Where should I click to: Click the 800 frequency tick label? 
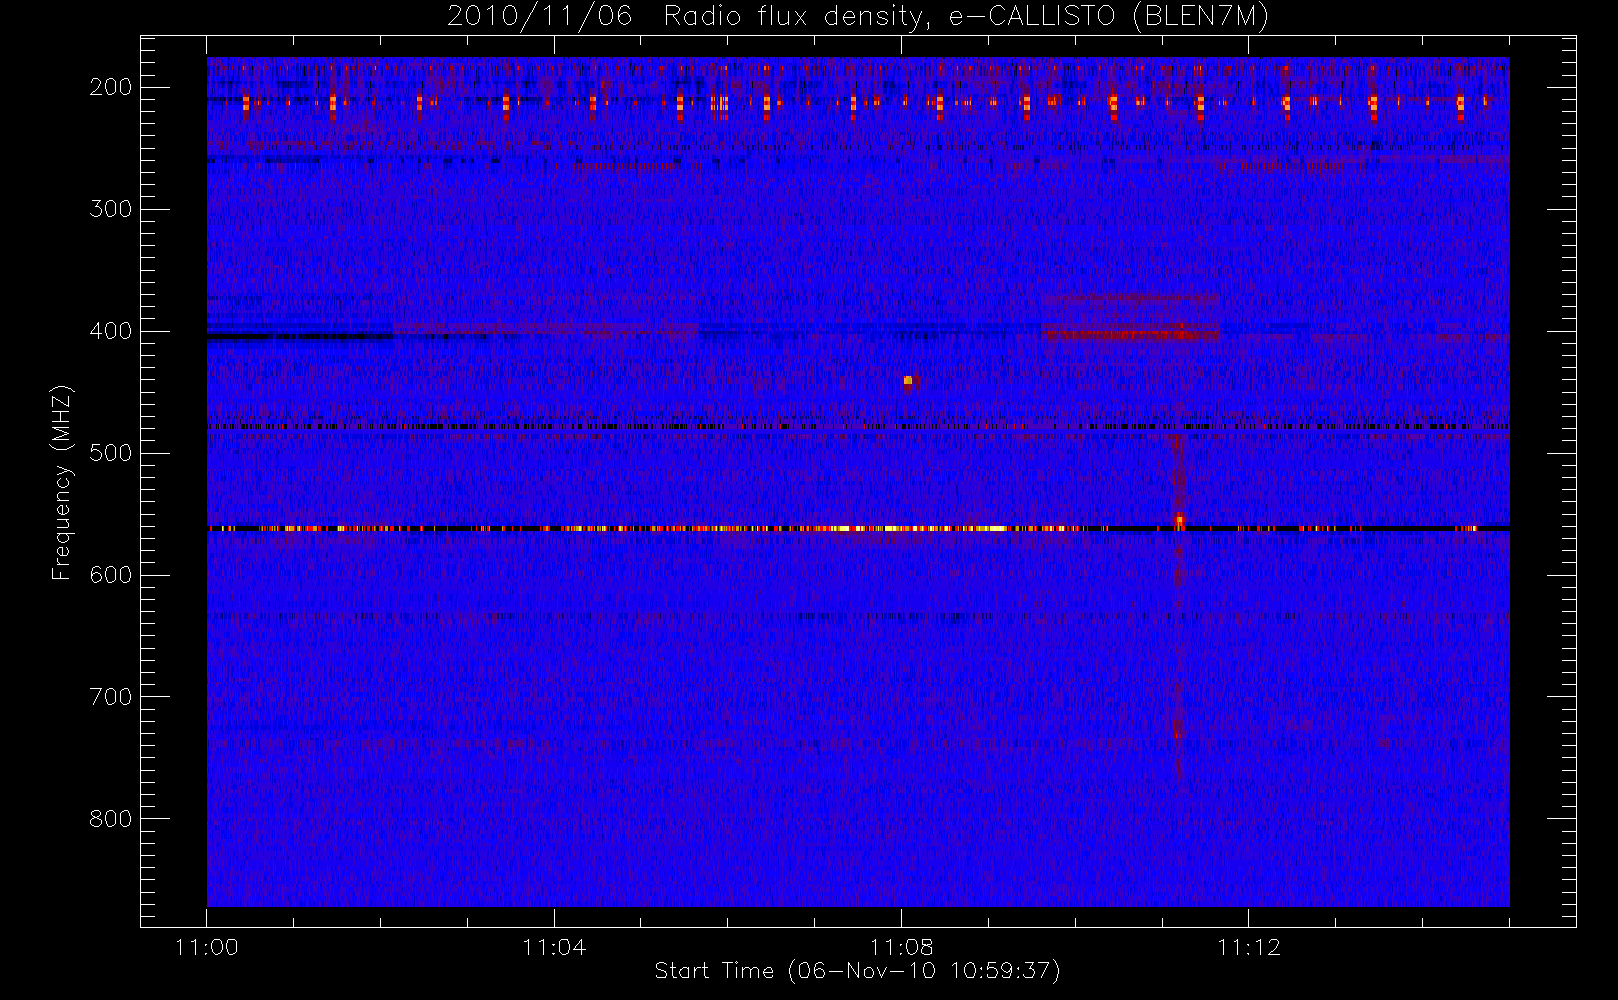(111, 819)
